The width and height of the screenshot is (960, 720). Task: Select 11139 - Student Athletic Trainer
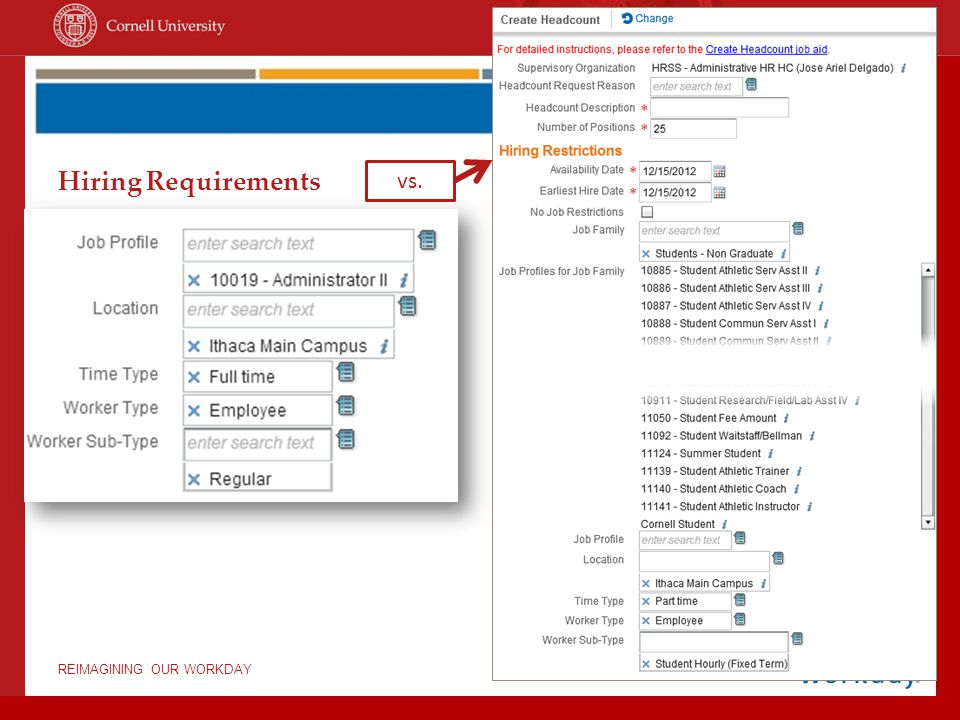point(715,471)
